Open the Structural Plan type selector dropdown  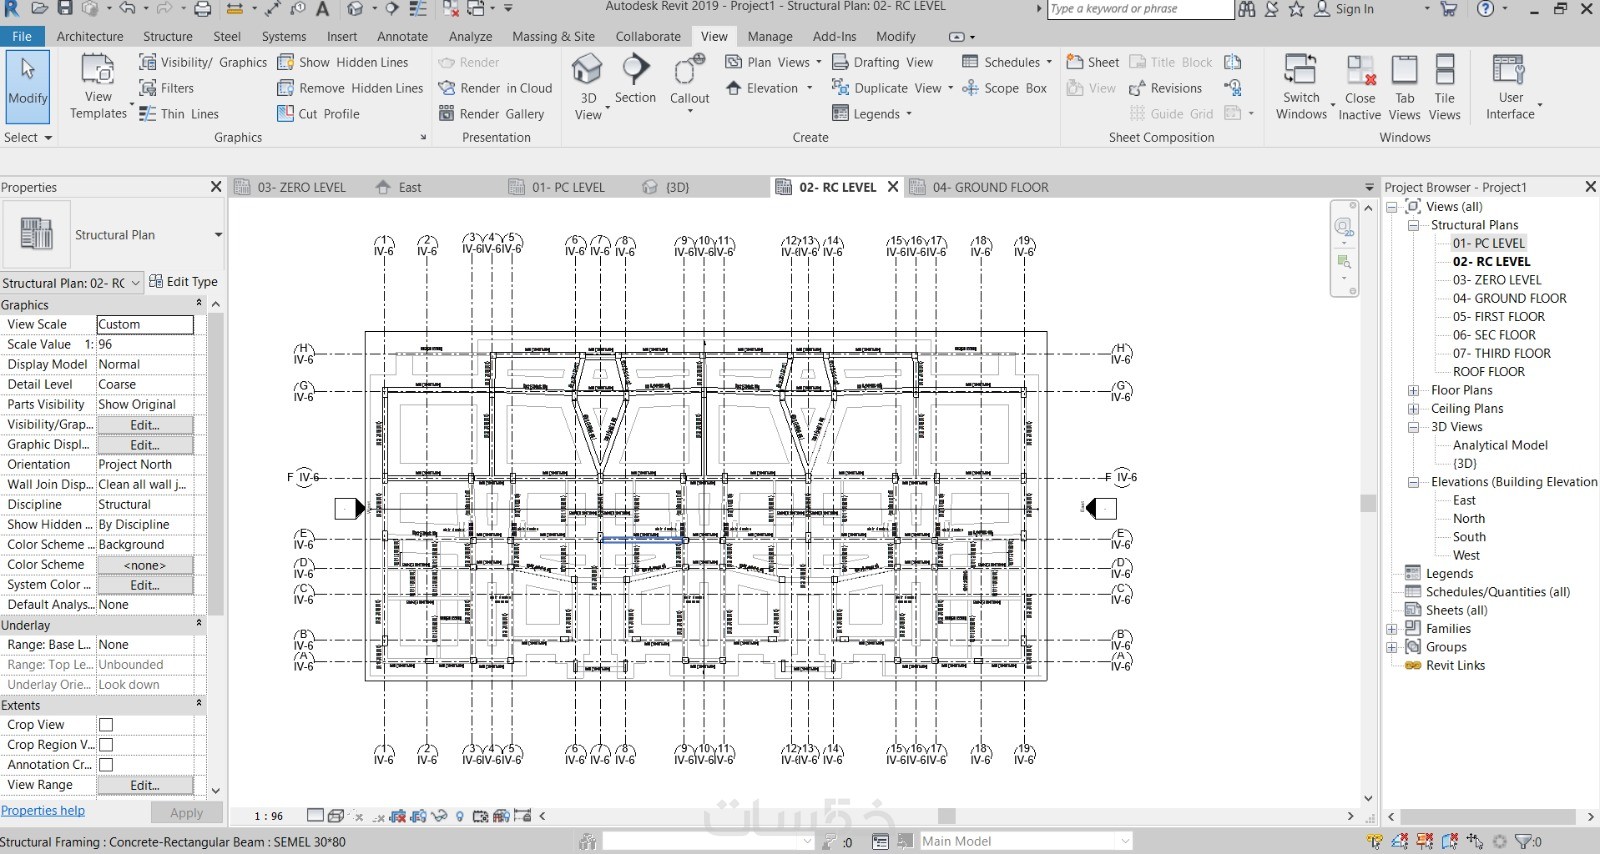coord(218,235)
